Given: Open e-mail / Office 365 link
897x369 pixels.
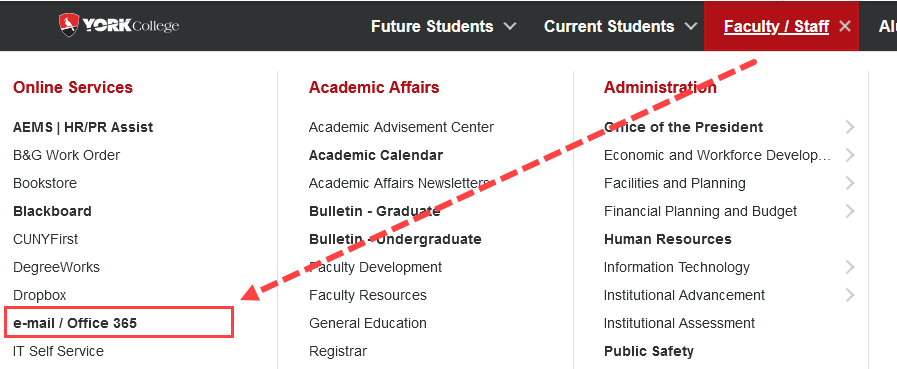Looking at the screenshot, I should coord(75,323).
